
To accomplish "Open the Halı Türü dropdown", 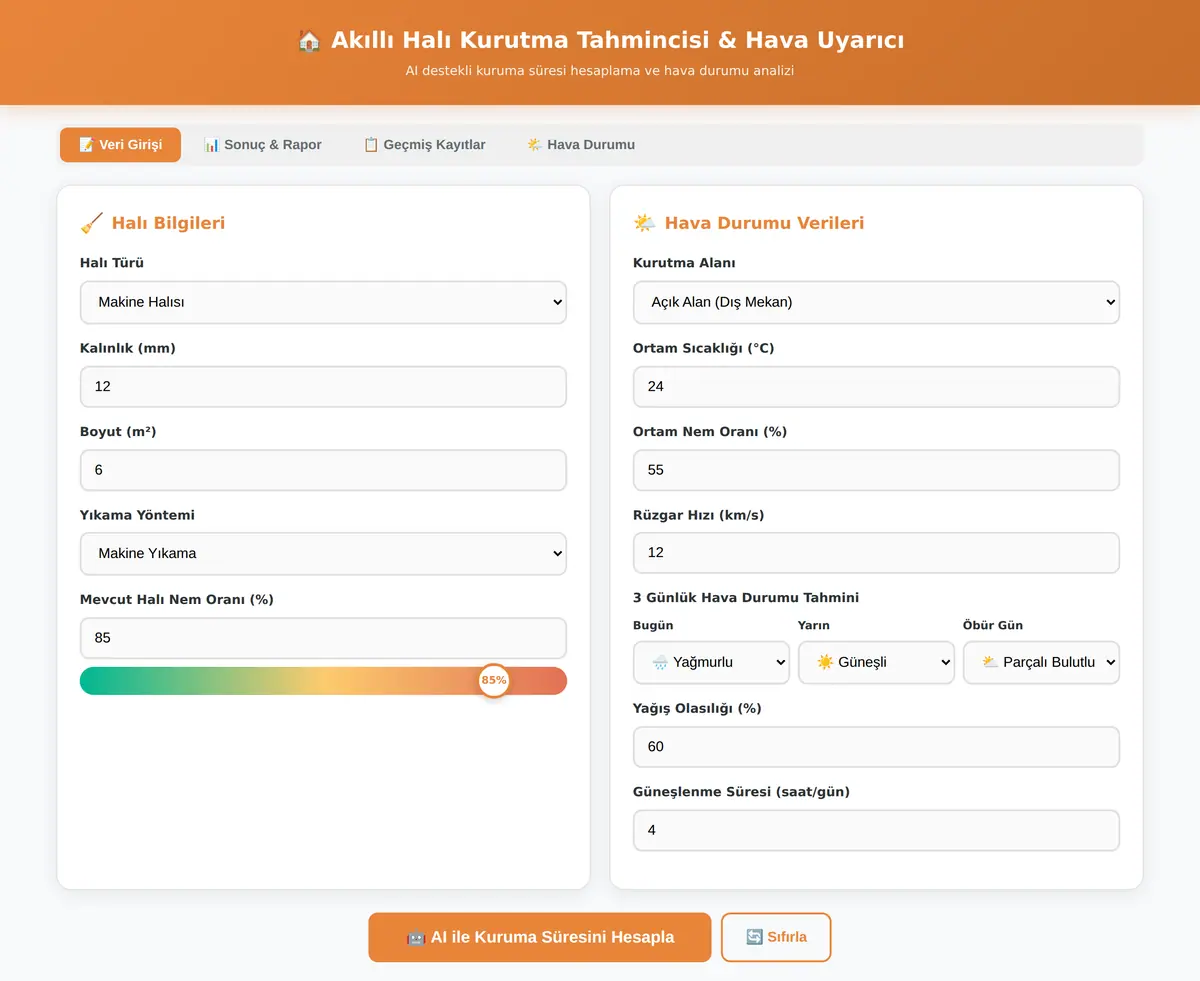I will click(x=323, y=302).
